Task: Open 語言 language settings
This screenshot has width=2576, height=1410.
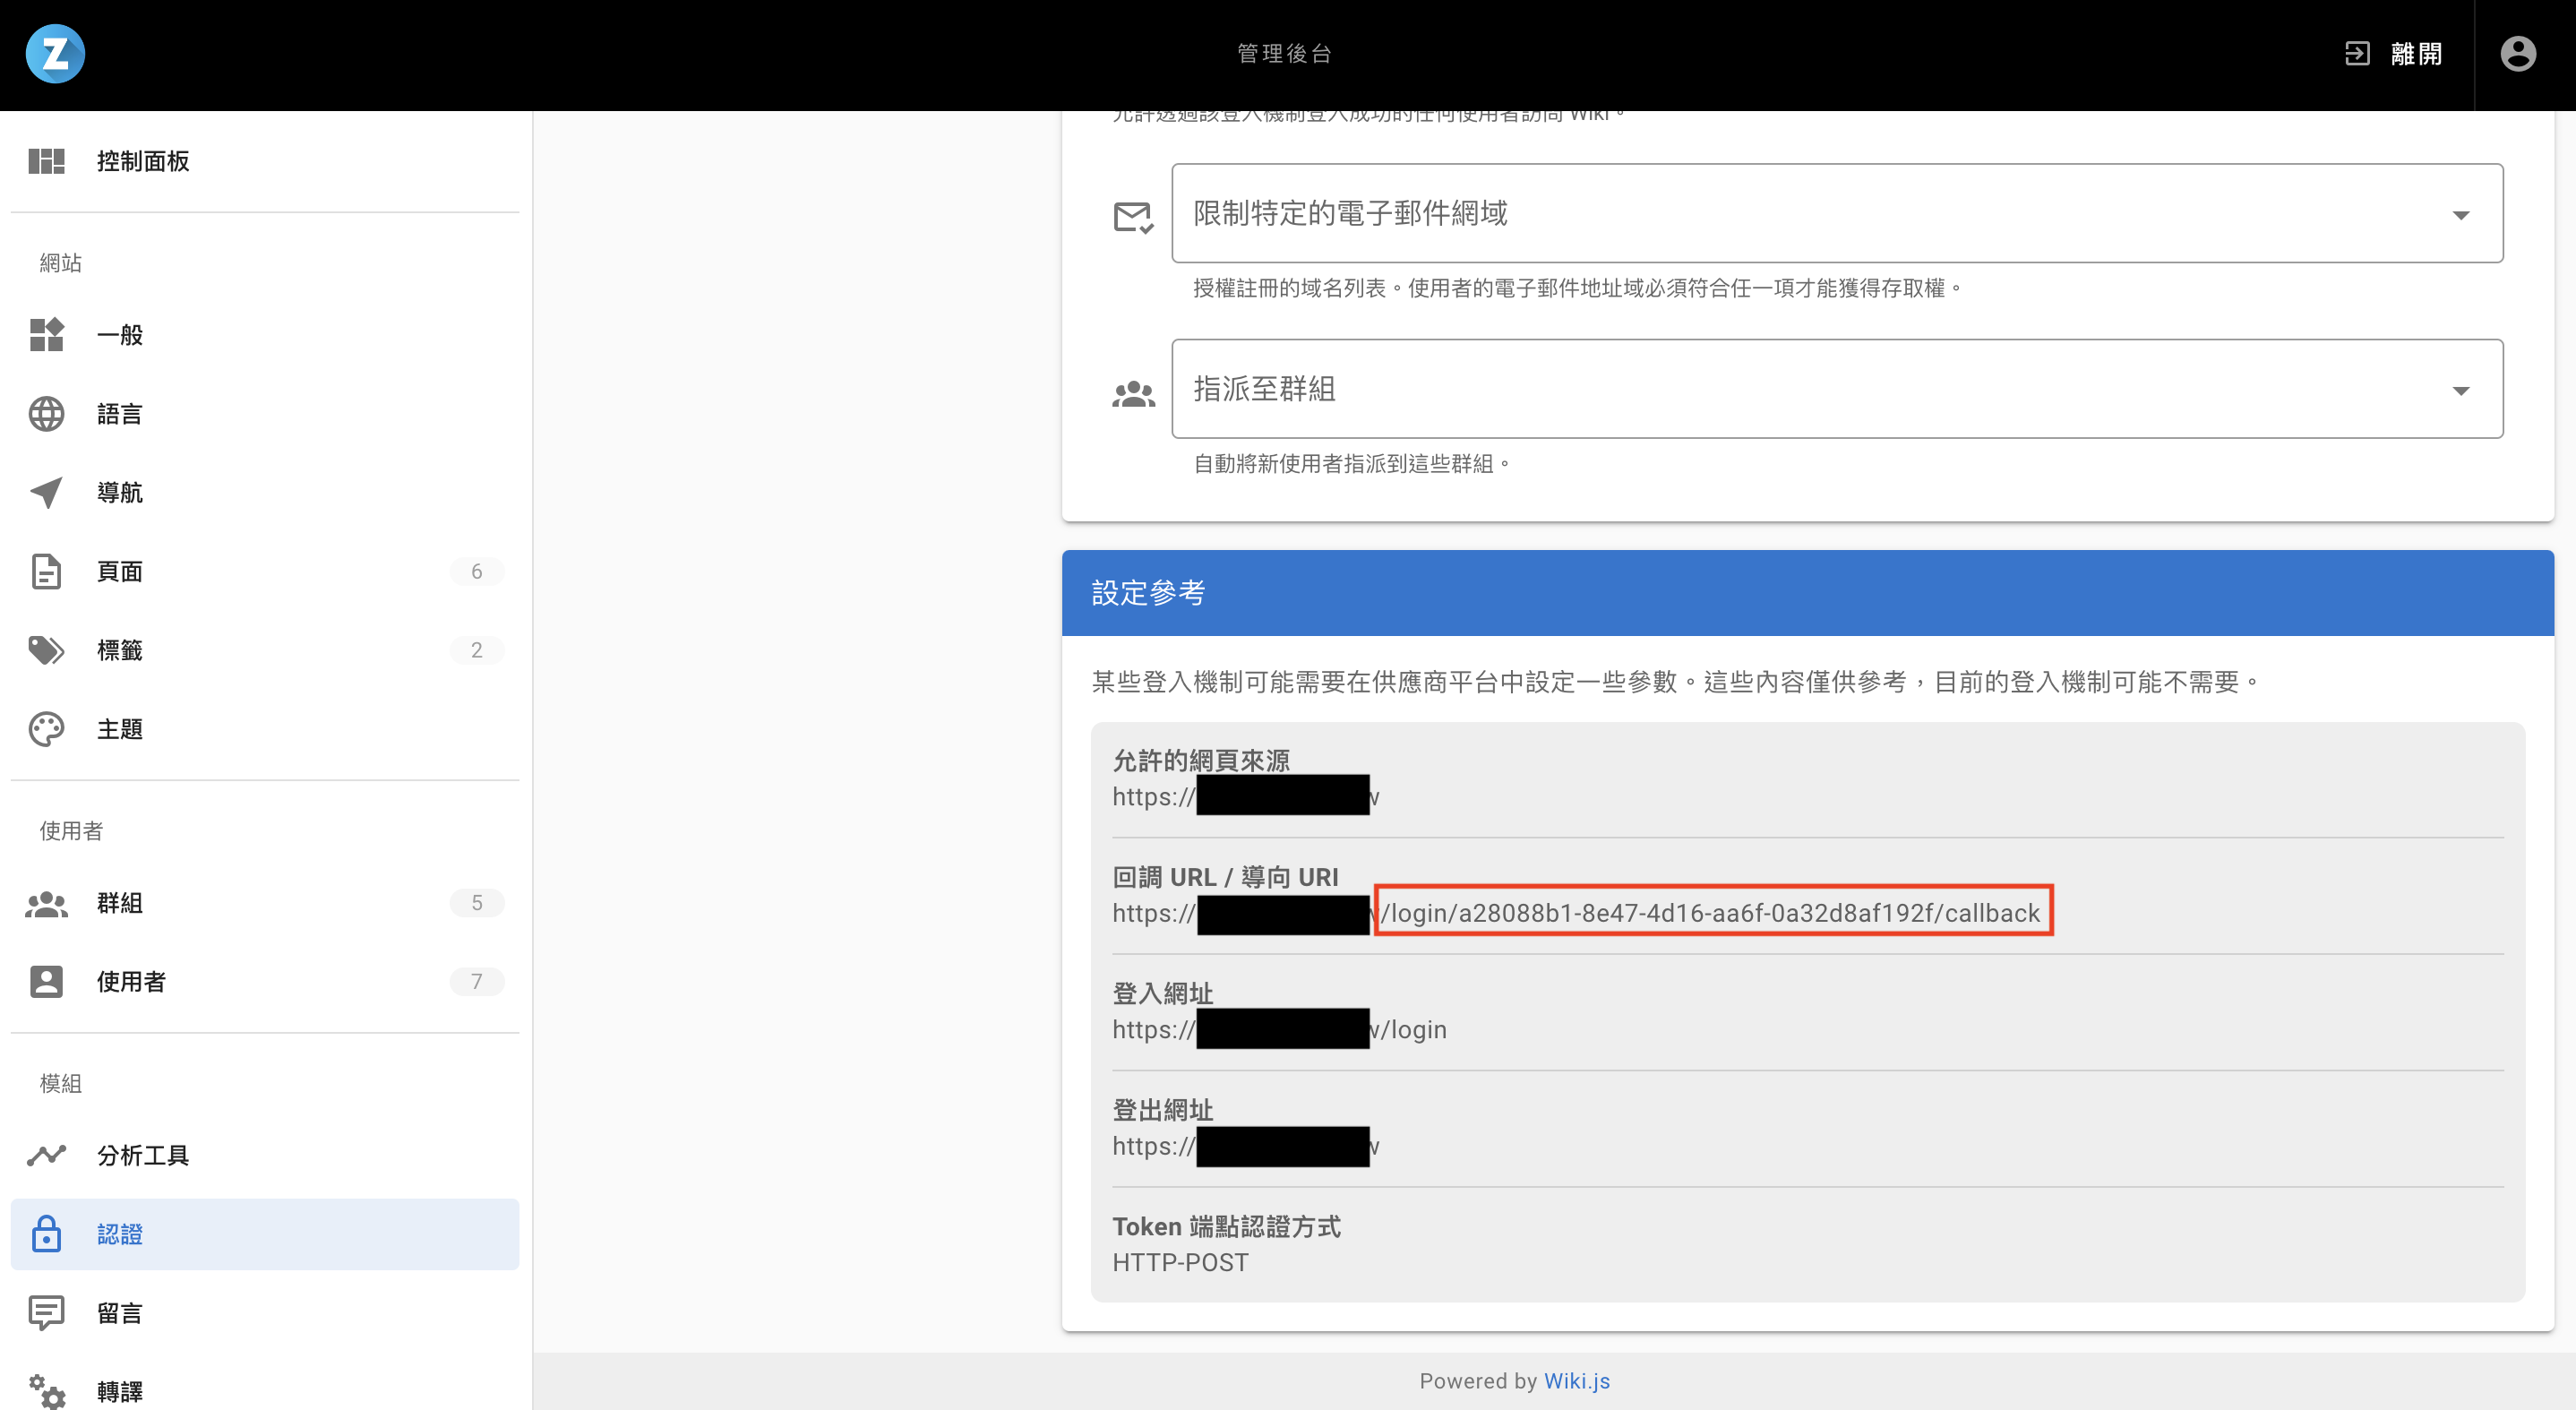Action: click(265, 414)
